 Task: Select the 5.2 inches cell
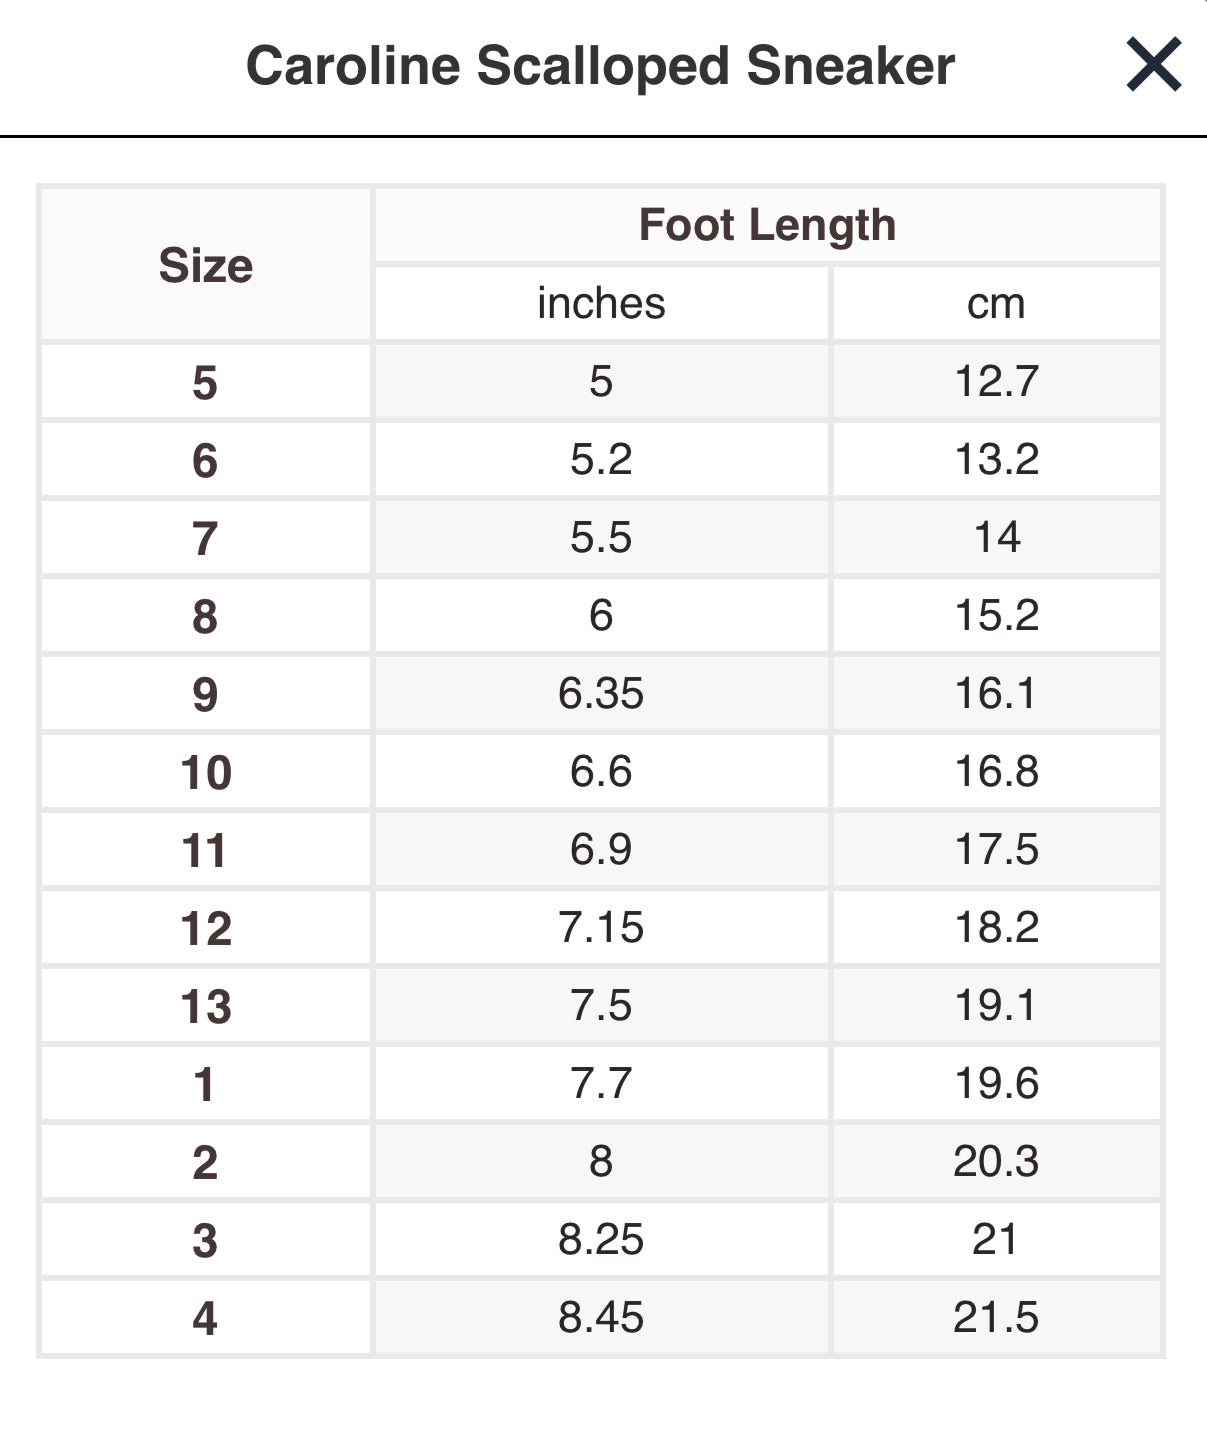pos(601,459)
